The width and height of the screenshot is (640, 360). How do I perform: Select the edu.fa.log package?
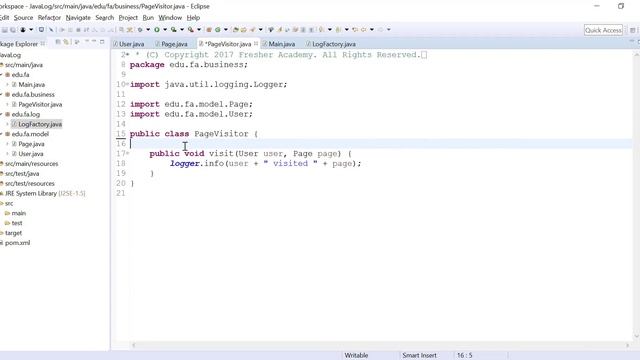(x=25, y=114)
